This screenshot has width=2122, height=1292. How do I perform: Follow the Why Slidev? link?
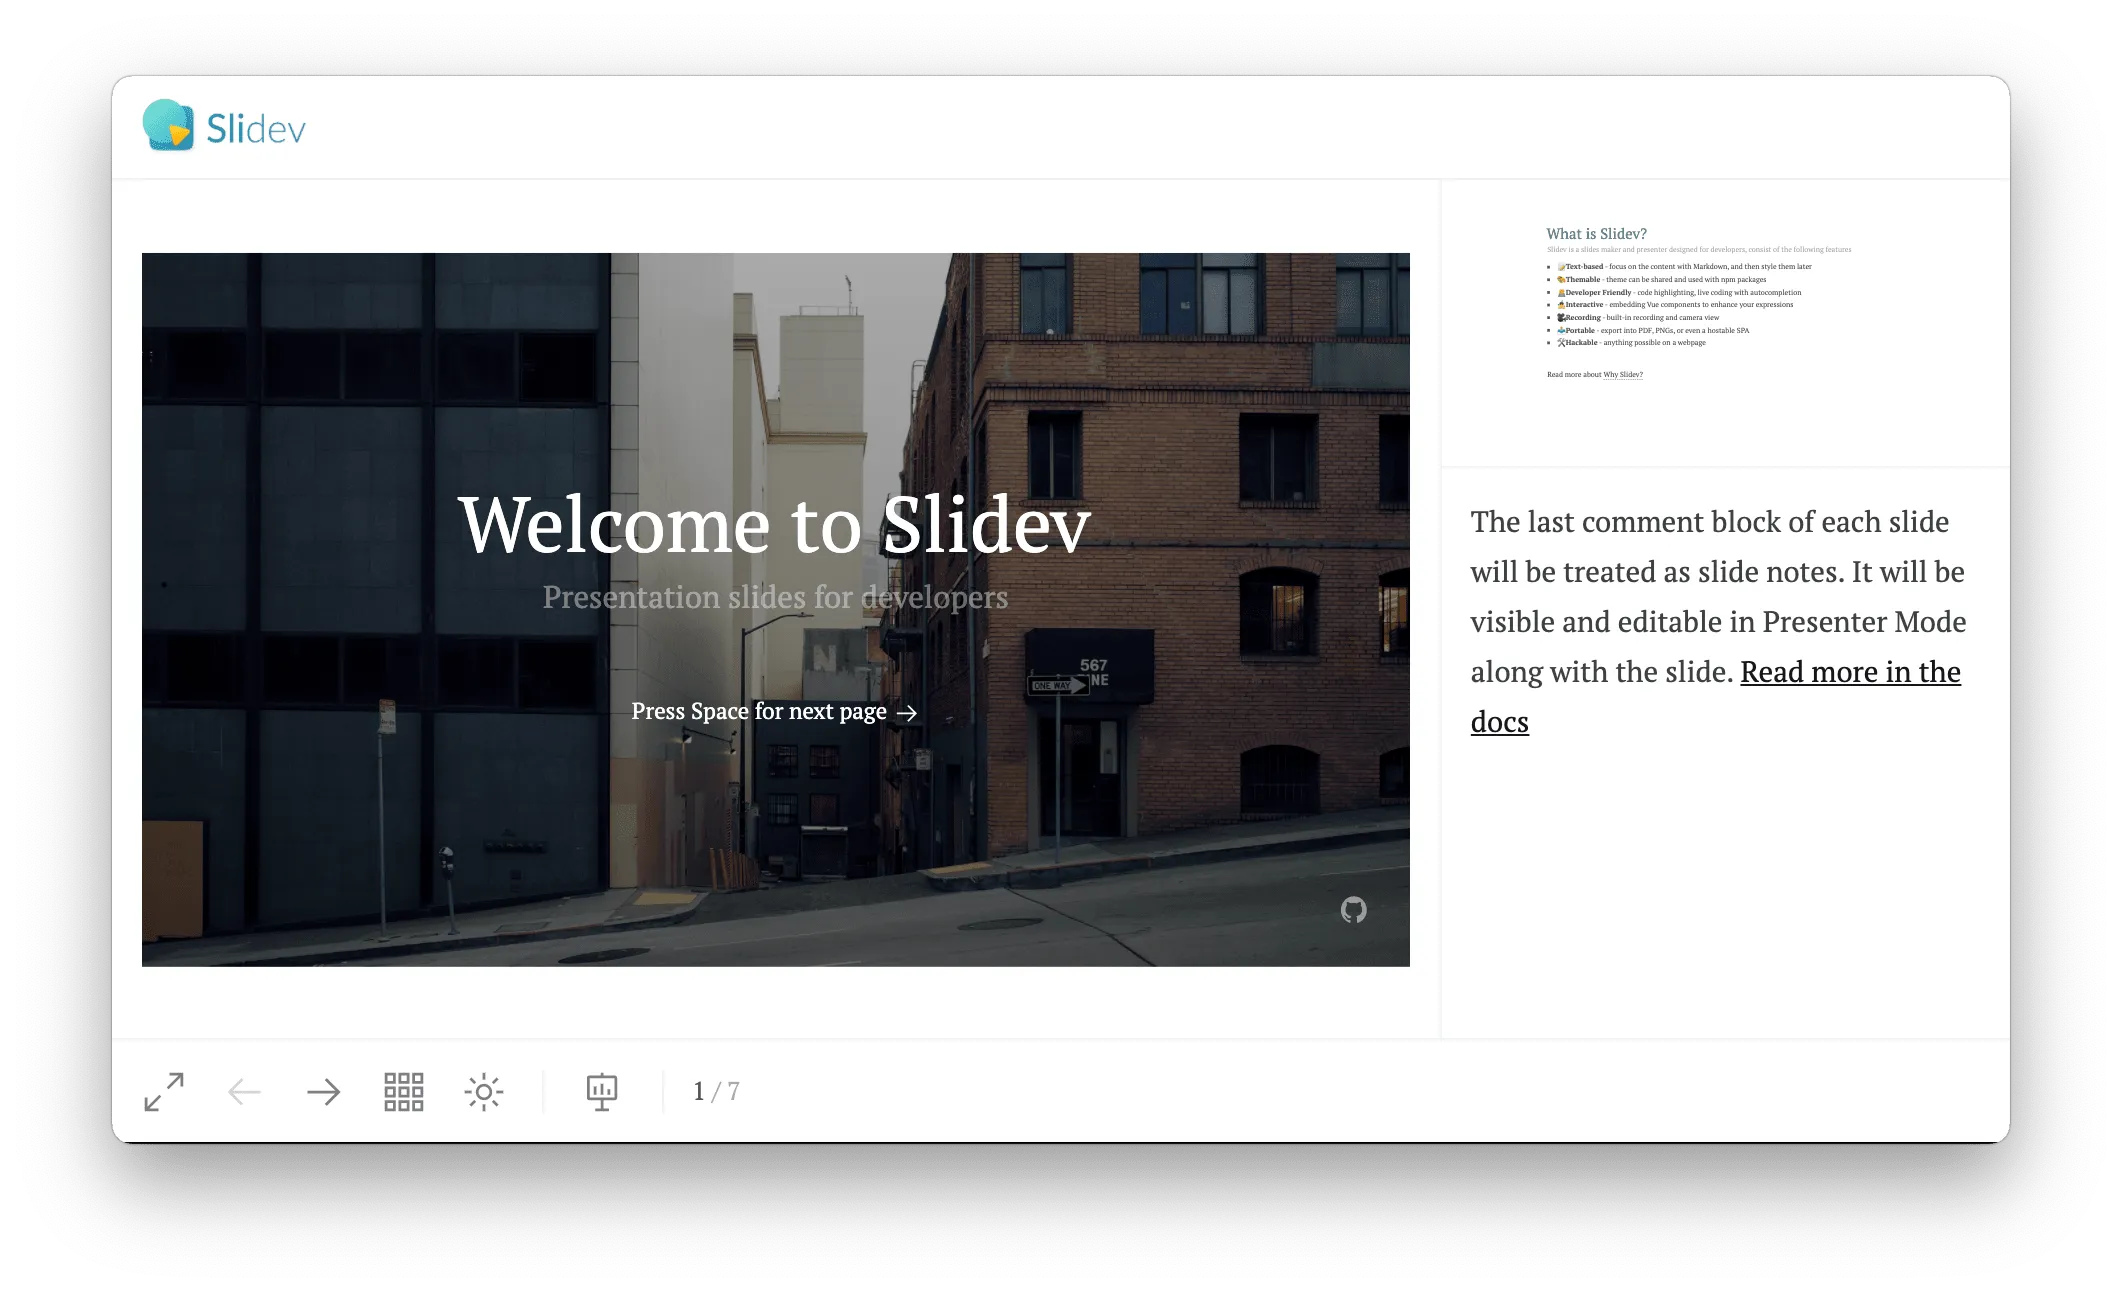[x=1624, y=375]
